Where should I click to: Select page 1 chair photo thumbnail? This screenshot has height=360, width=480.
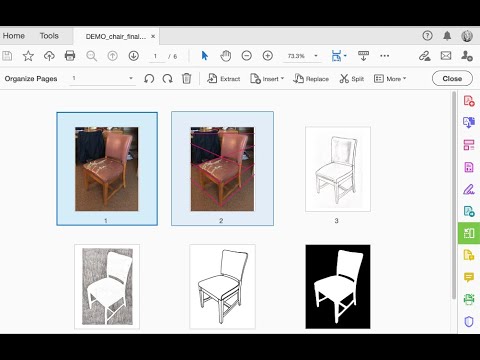pos(107,169)
